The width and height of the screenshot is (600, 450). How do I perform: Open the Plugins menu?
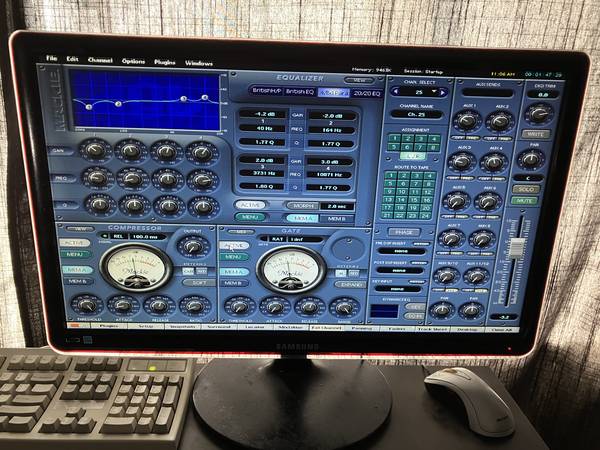pyautogui.click(x=165, y=61)
